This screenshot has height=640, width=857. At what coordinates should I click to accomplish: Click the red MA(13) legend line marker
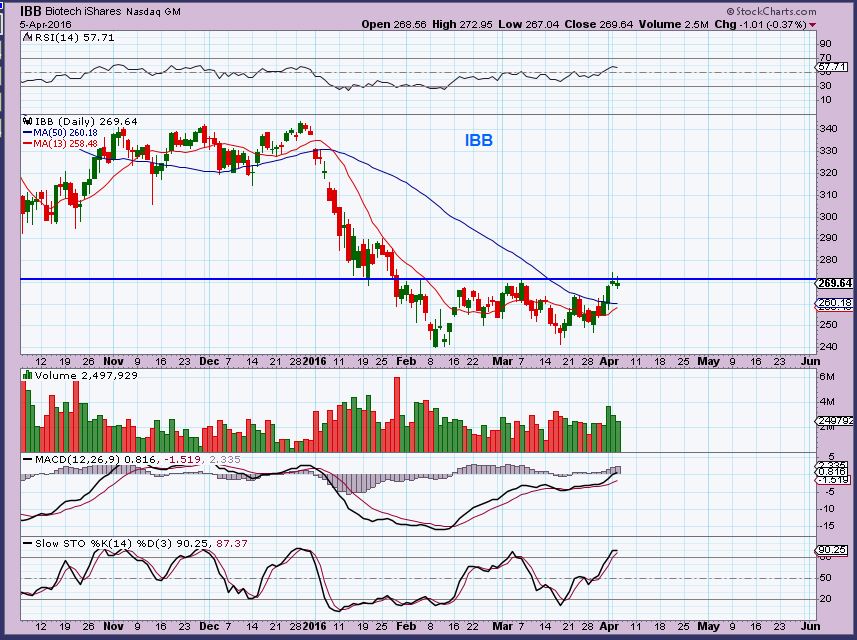(x=27, y=144)
